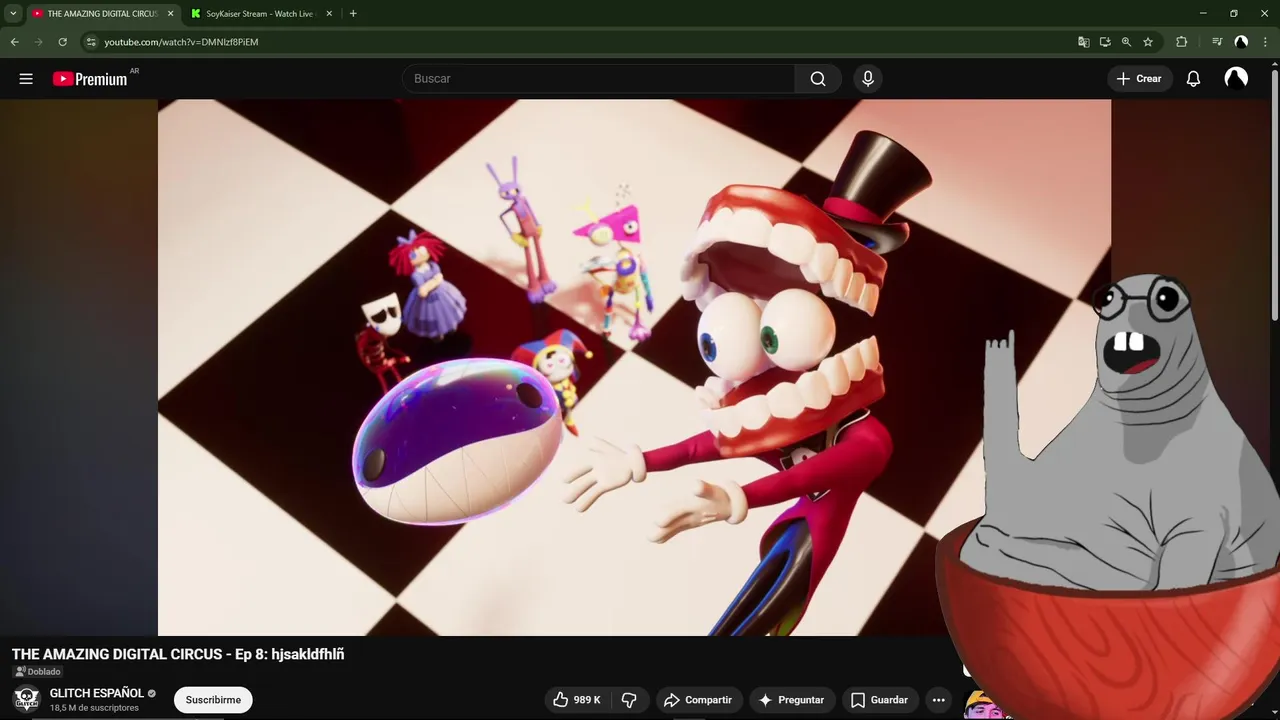The width and height of the screenshot is (1280, 720).
Task: Click the Doblado dubbed badge
Action: tap(37, 672)
